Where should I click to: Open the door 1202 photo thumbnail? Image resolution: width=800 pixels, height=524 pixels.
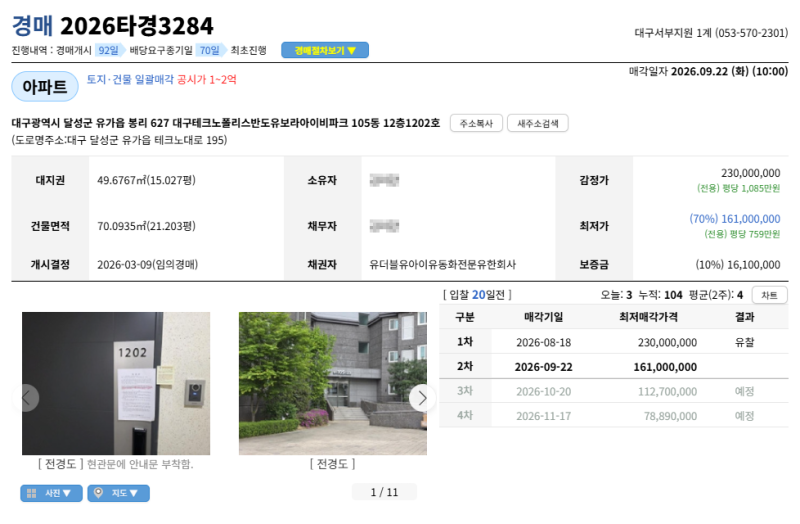pyautogui.click(x=116, y=383)
